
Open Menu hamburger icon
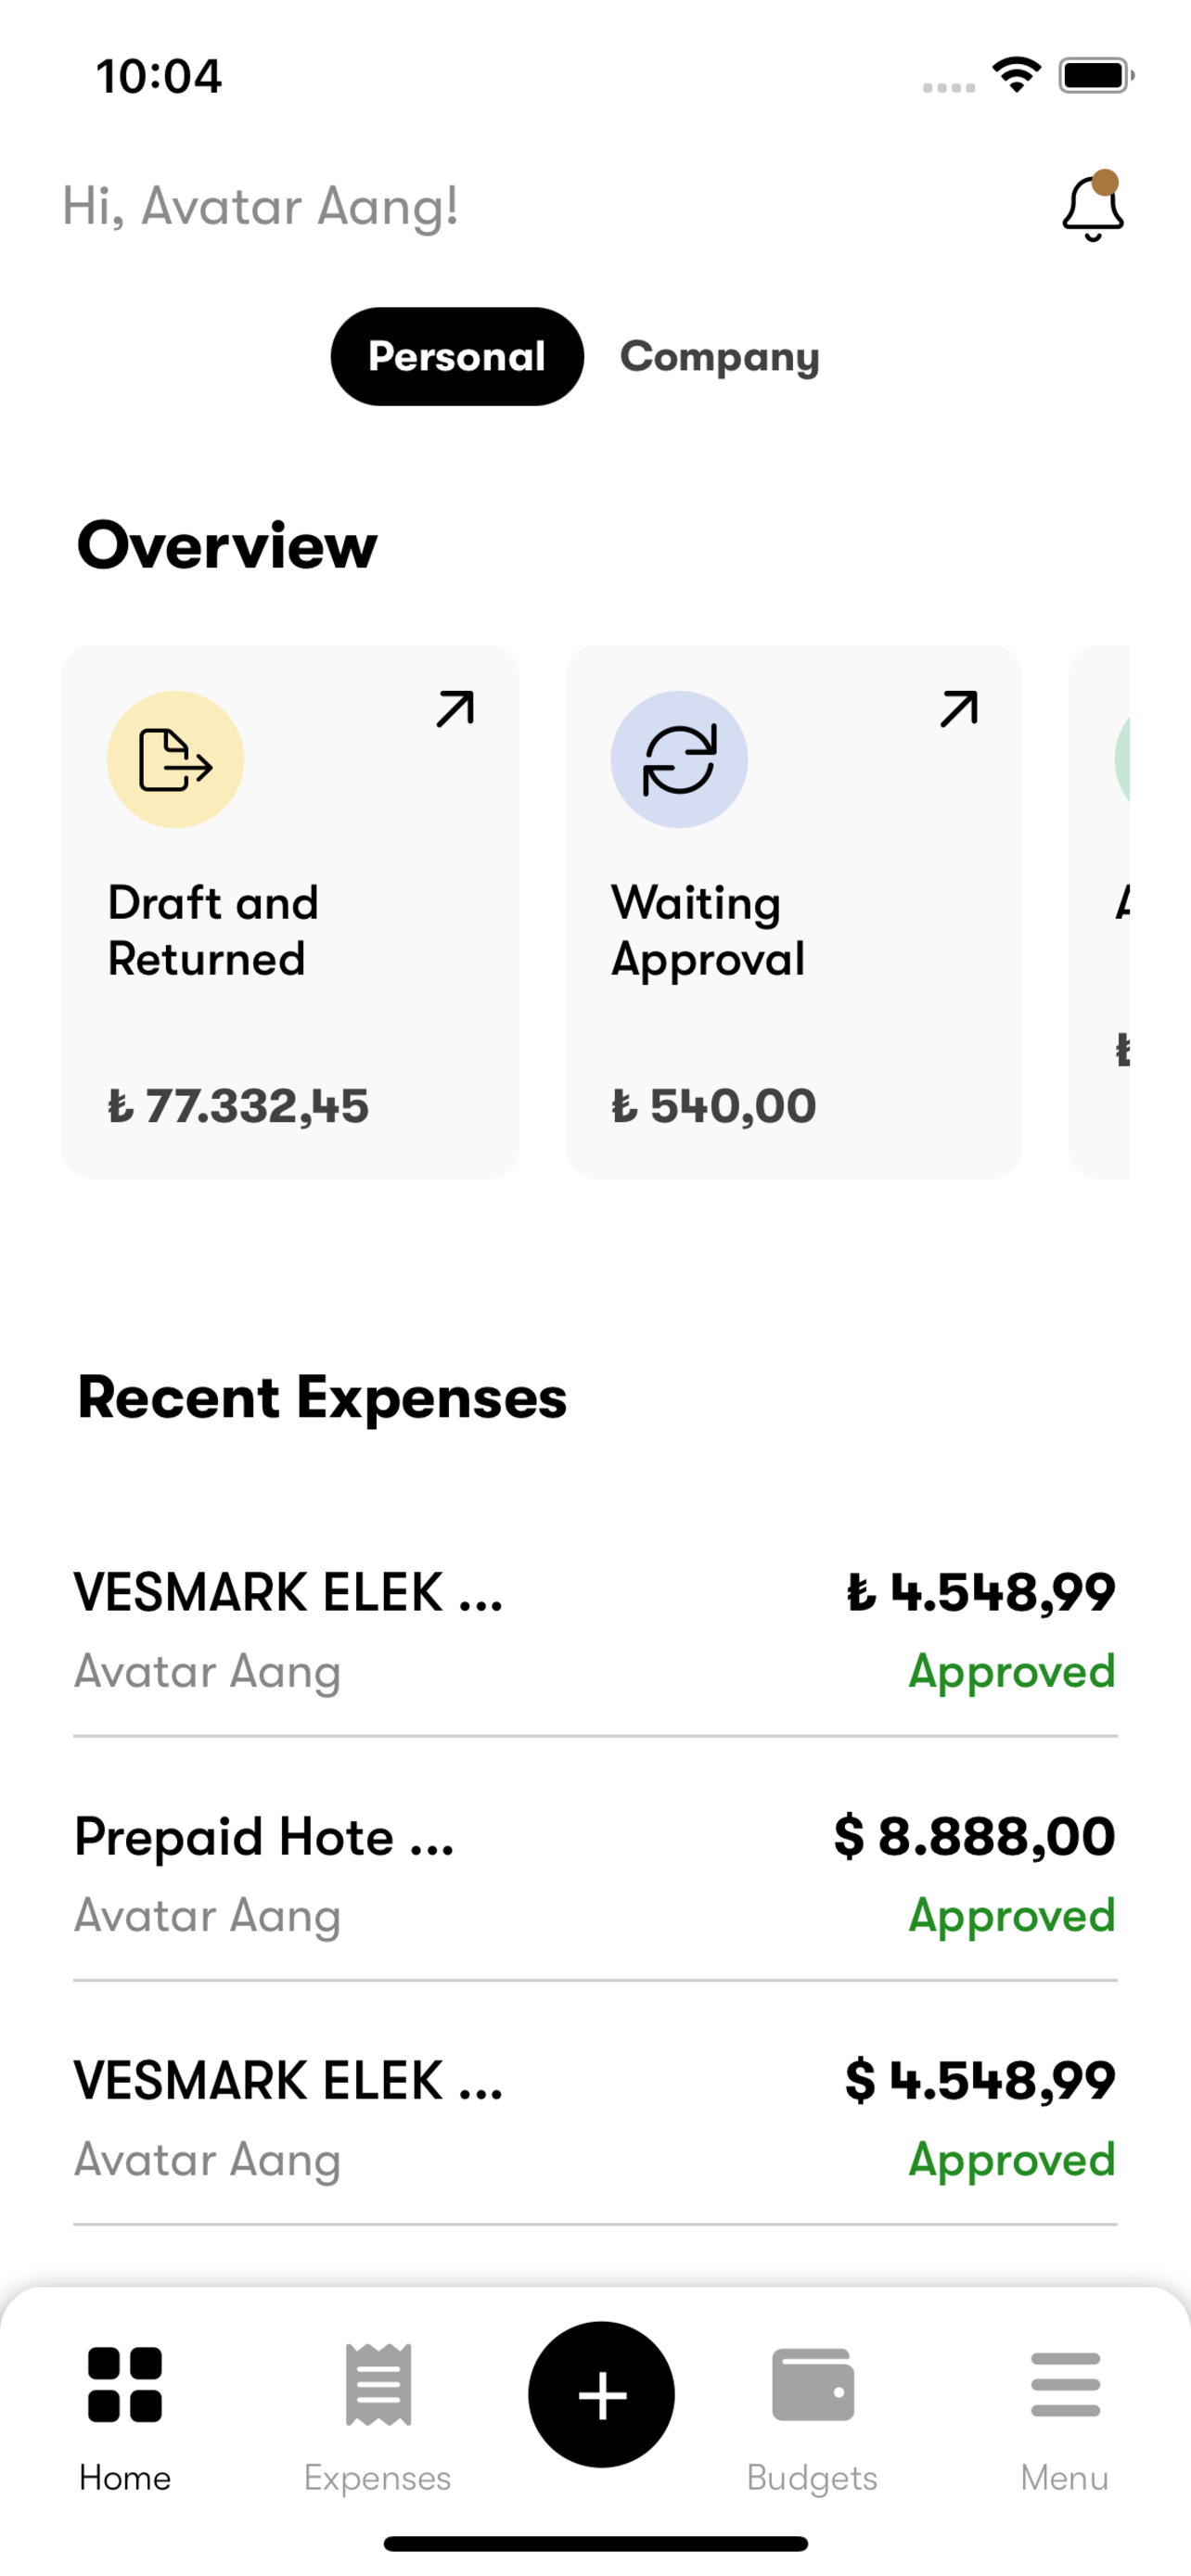[1065, 2384]
